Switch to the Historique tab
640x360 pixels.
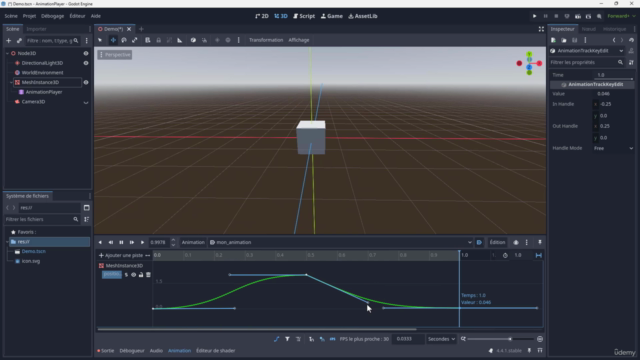click(614, 29)
